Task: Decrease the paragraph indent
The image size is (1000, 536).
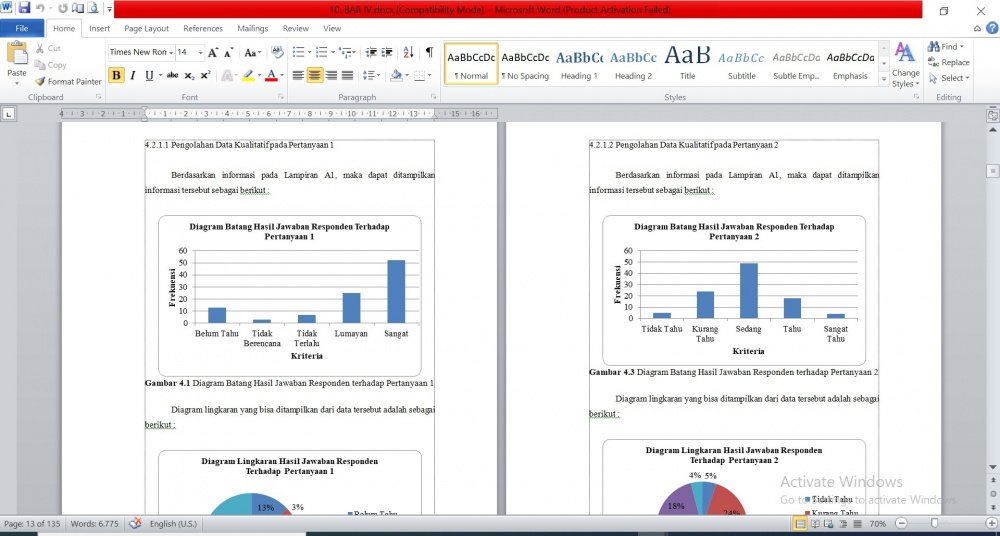Action: point(371,52)
